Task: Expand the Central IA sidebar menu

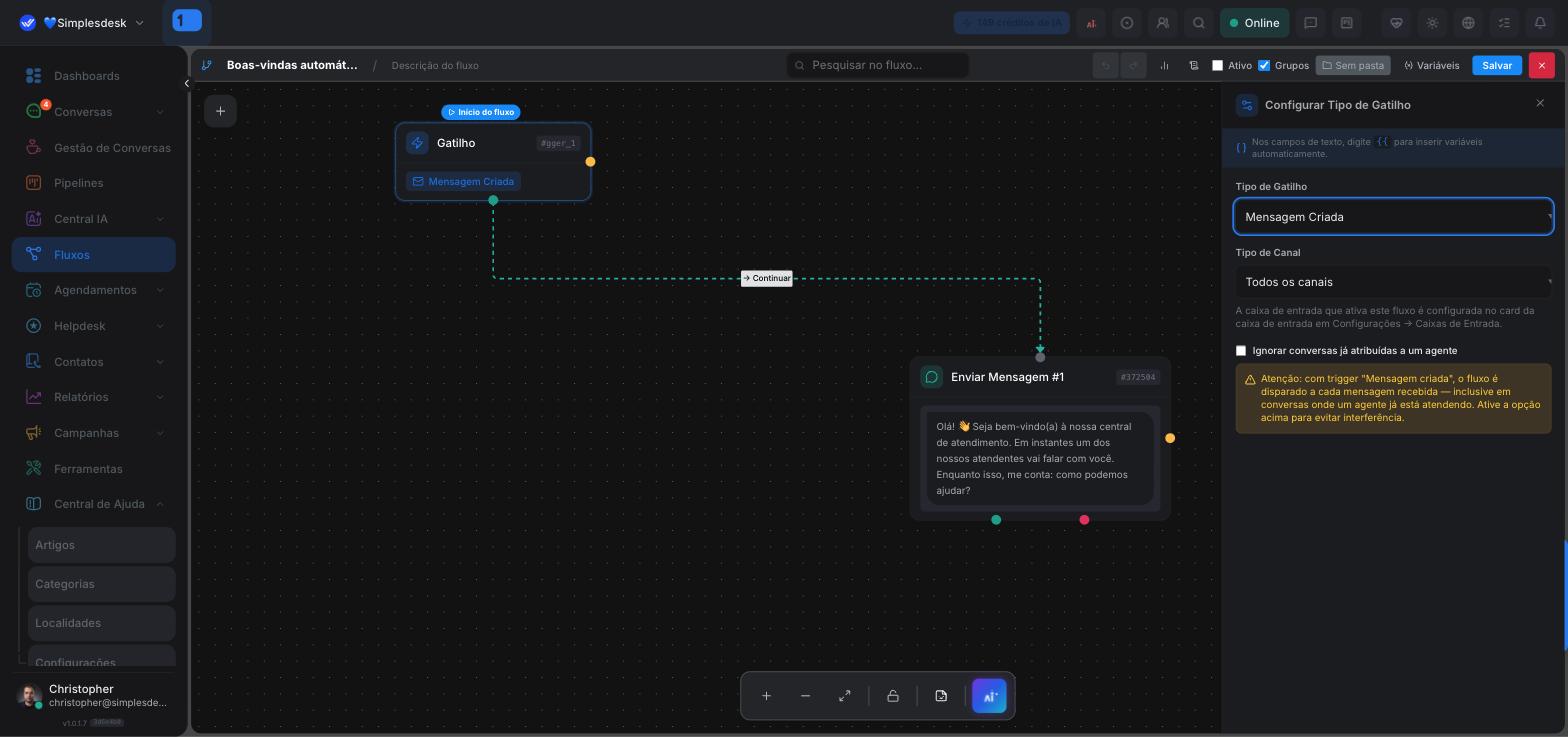Action: point(160,219)
